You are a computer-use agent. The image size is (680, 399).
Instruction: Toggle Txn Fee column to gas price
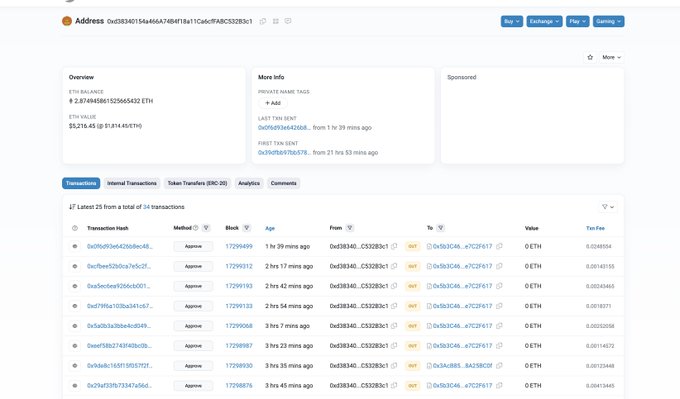point(595,229)
